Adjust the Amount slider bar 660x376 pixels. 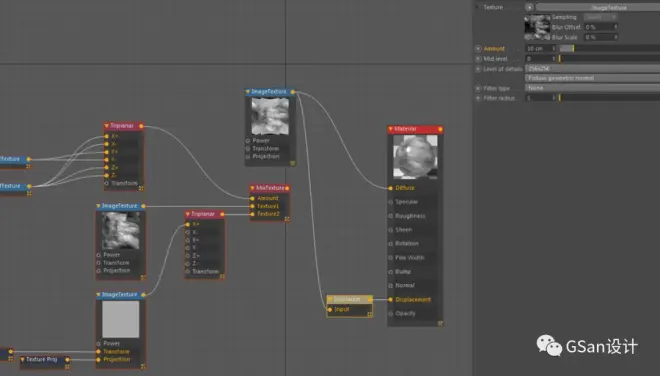(609, 48)
